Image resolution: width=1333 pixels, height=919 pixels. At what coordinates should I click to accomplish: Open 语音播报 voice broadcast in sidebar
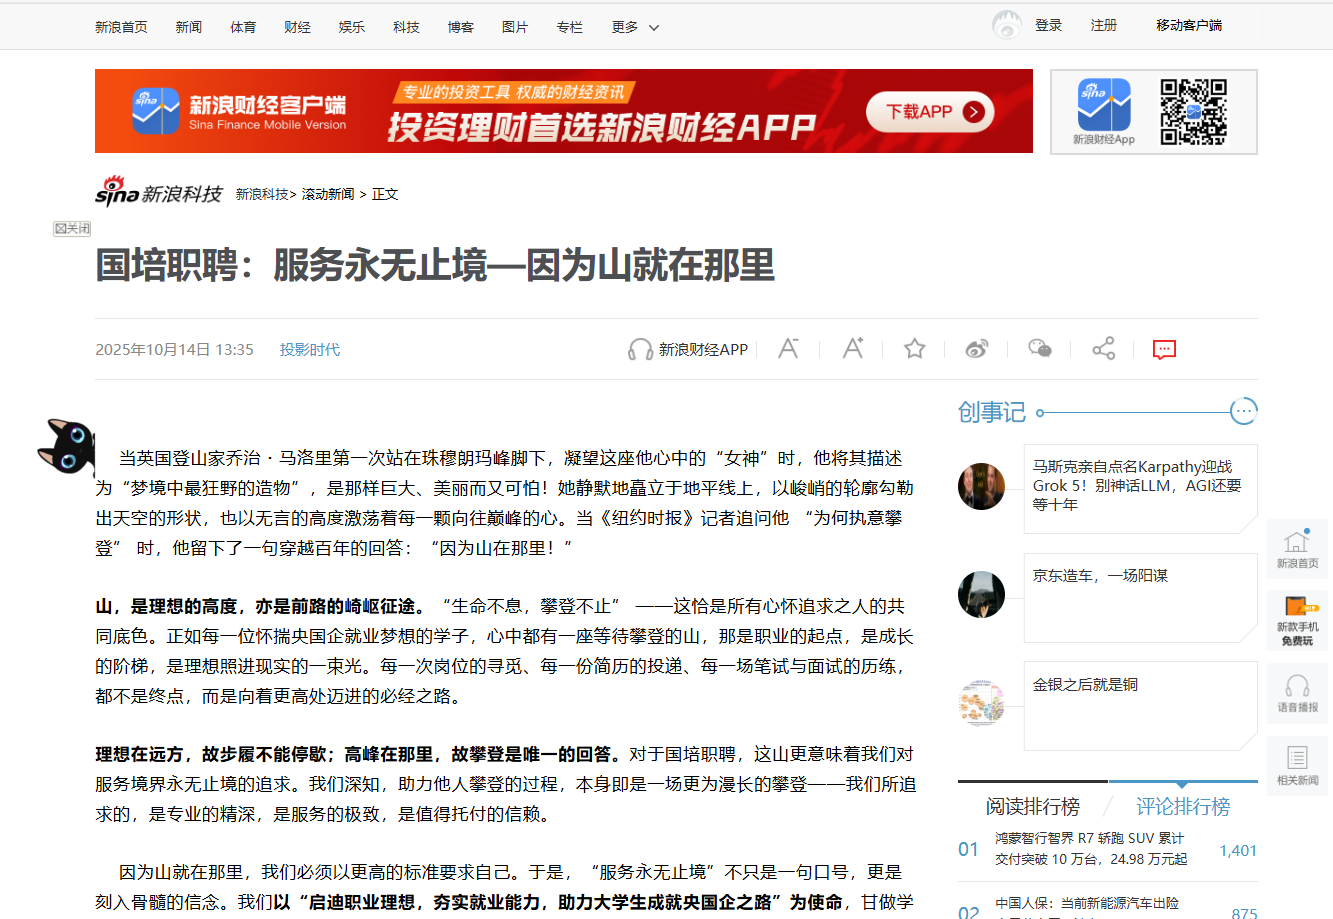tap(1297, 693)
